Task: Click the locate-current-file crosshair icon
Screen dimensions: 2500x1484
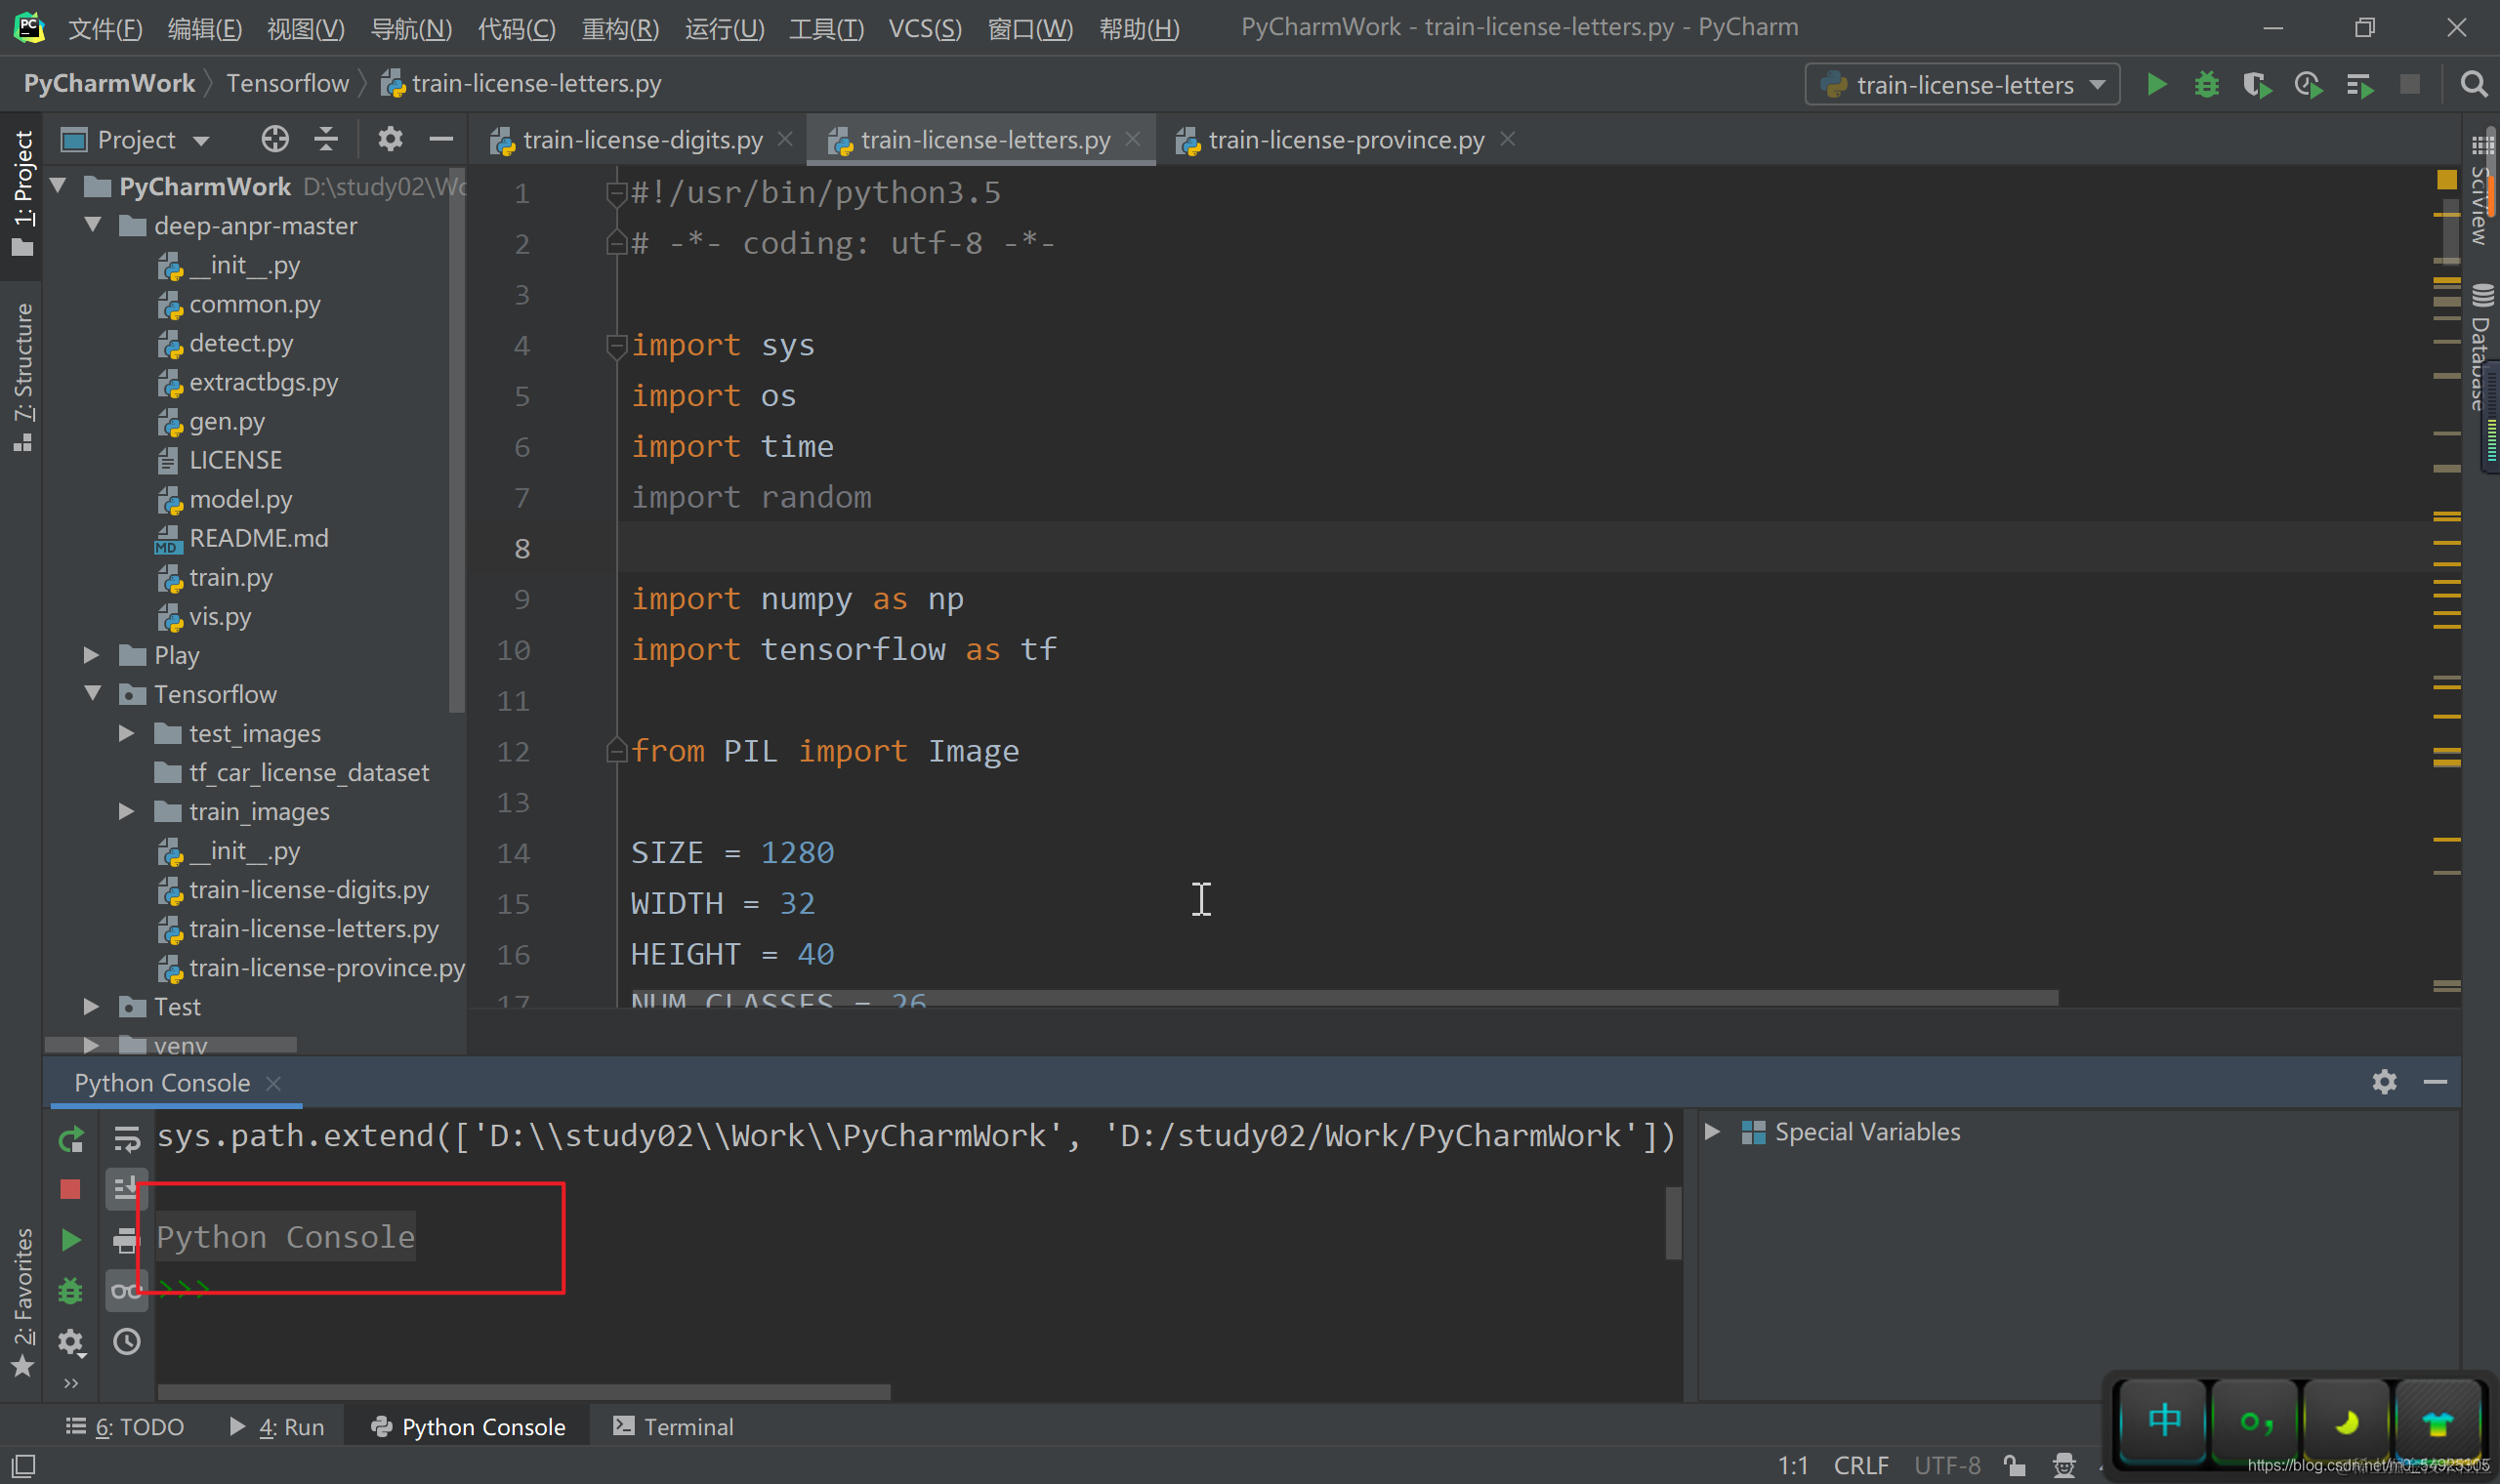Action: [x=275, y=139]
